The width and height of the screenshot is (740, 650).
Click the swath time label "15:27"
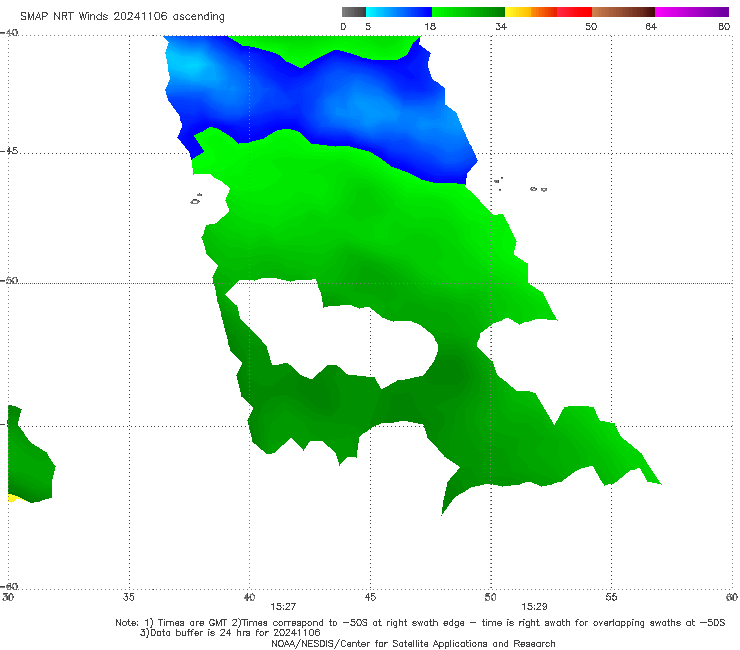283,607
